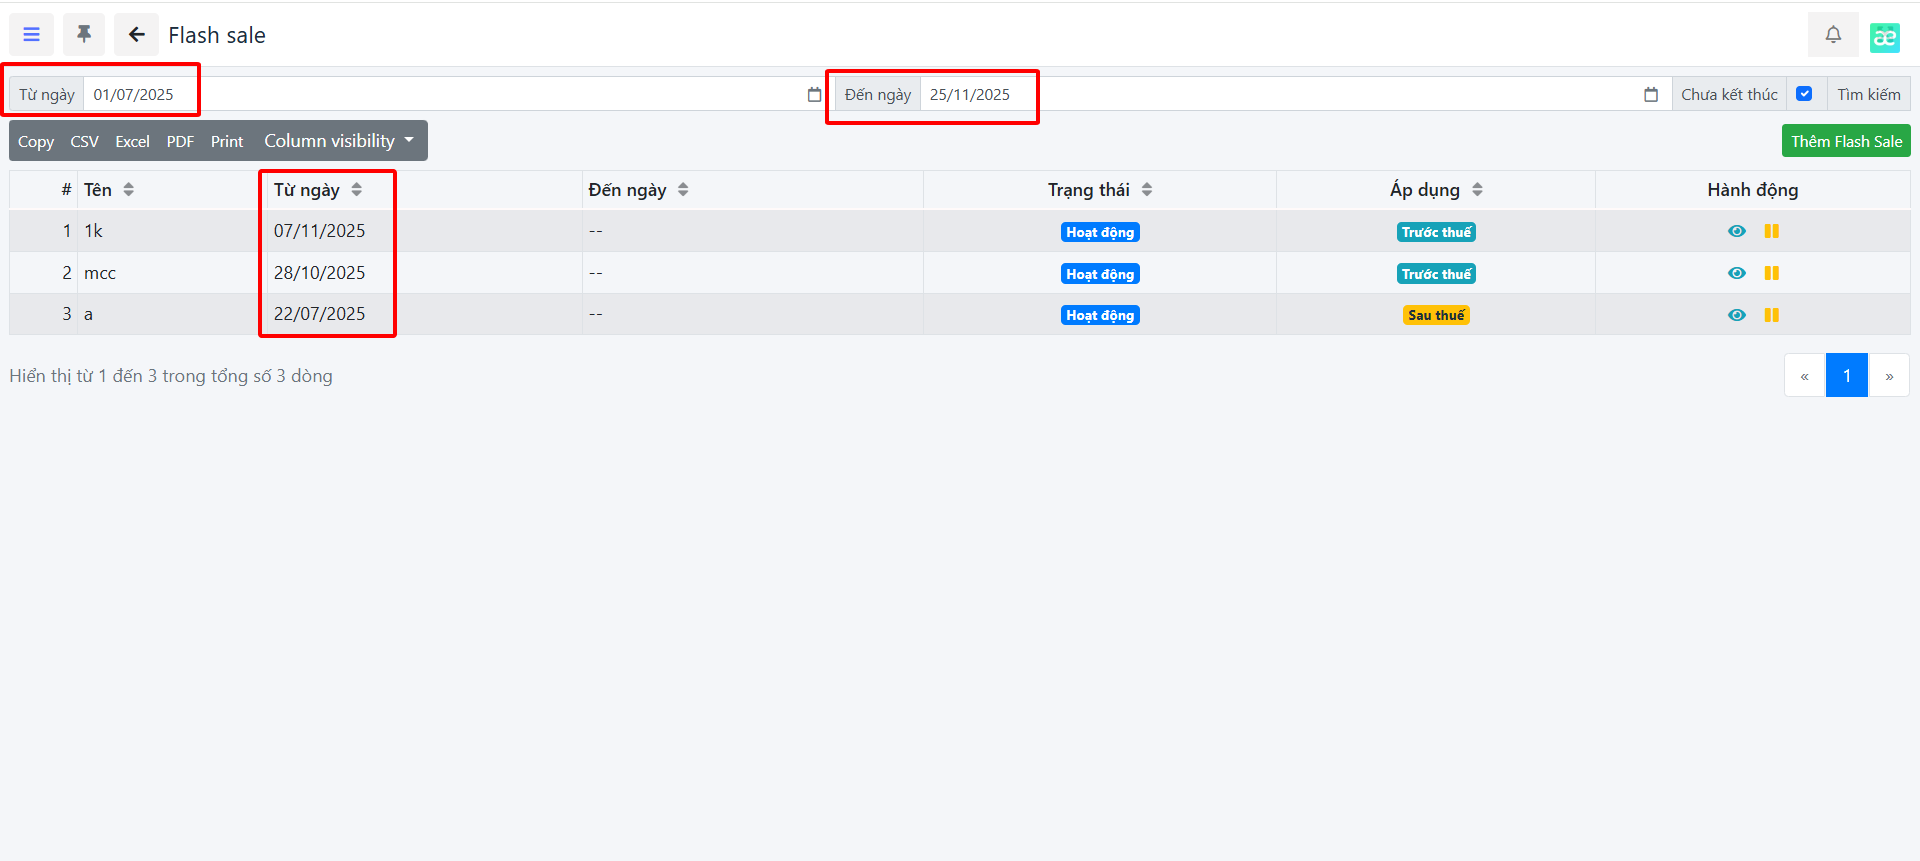1920x861 pixels.
Task: Sort table by Trạng thái column
Action: click(x=1146, y=190)
